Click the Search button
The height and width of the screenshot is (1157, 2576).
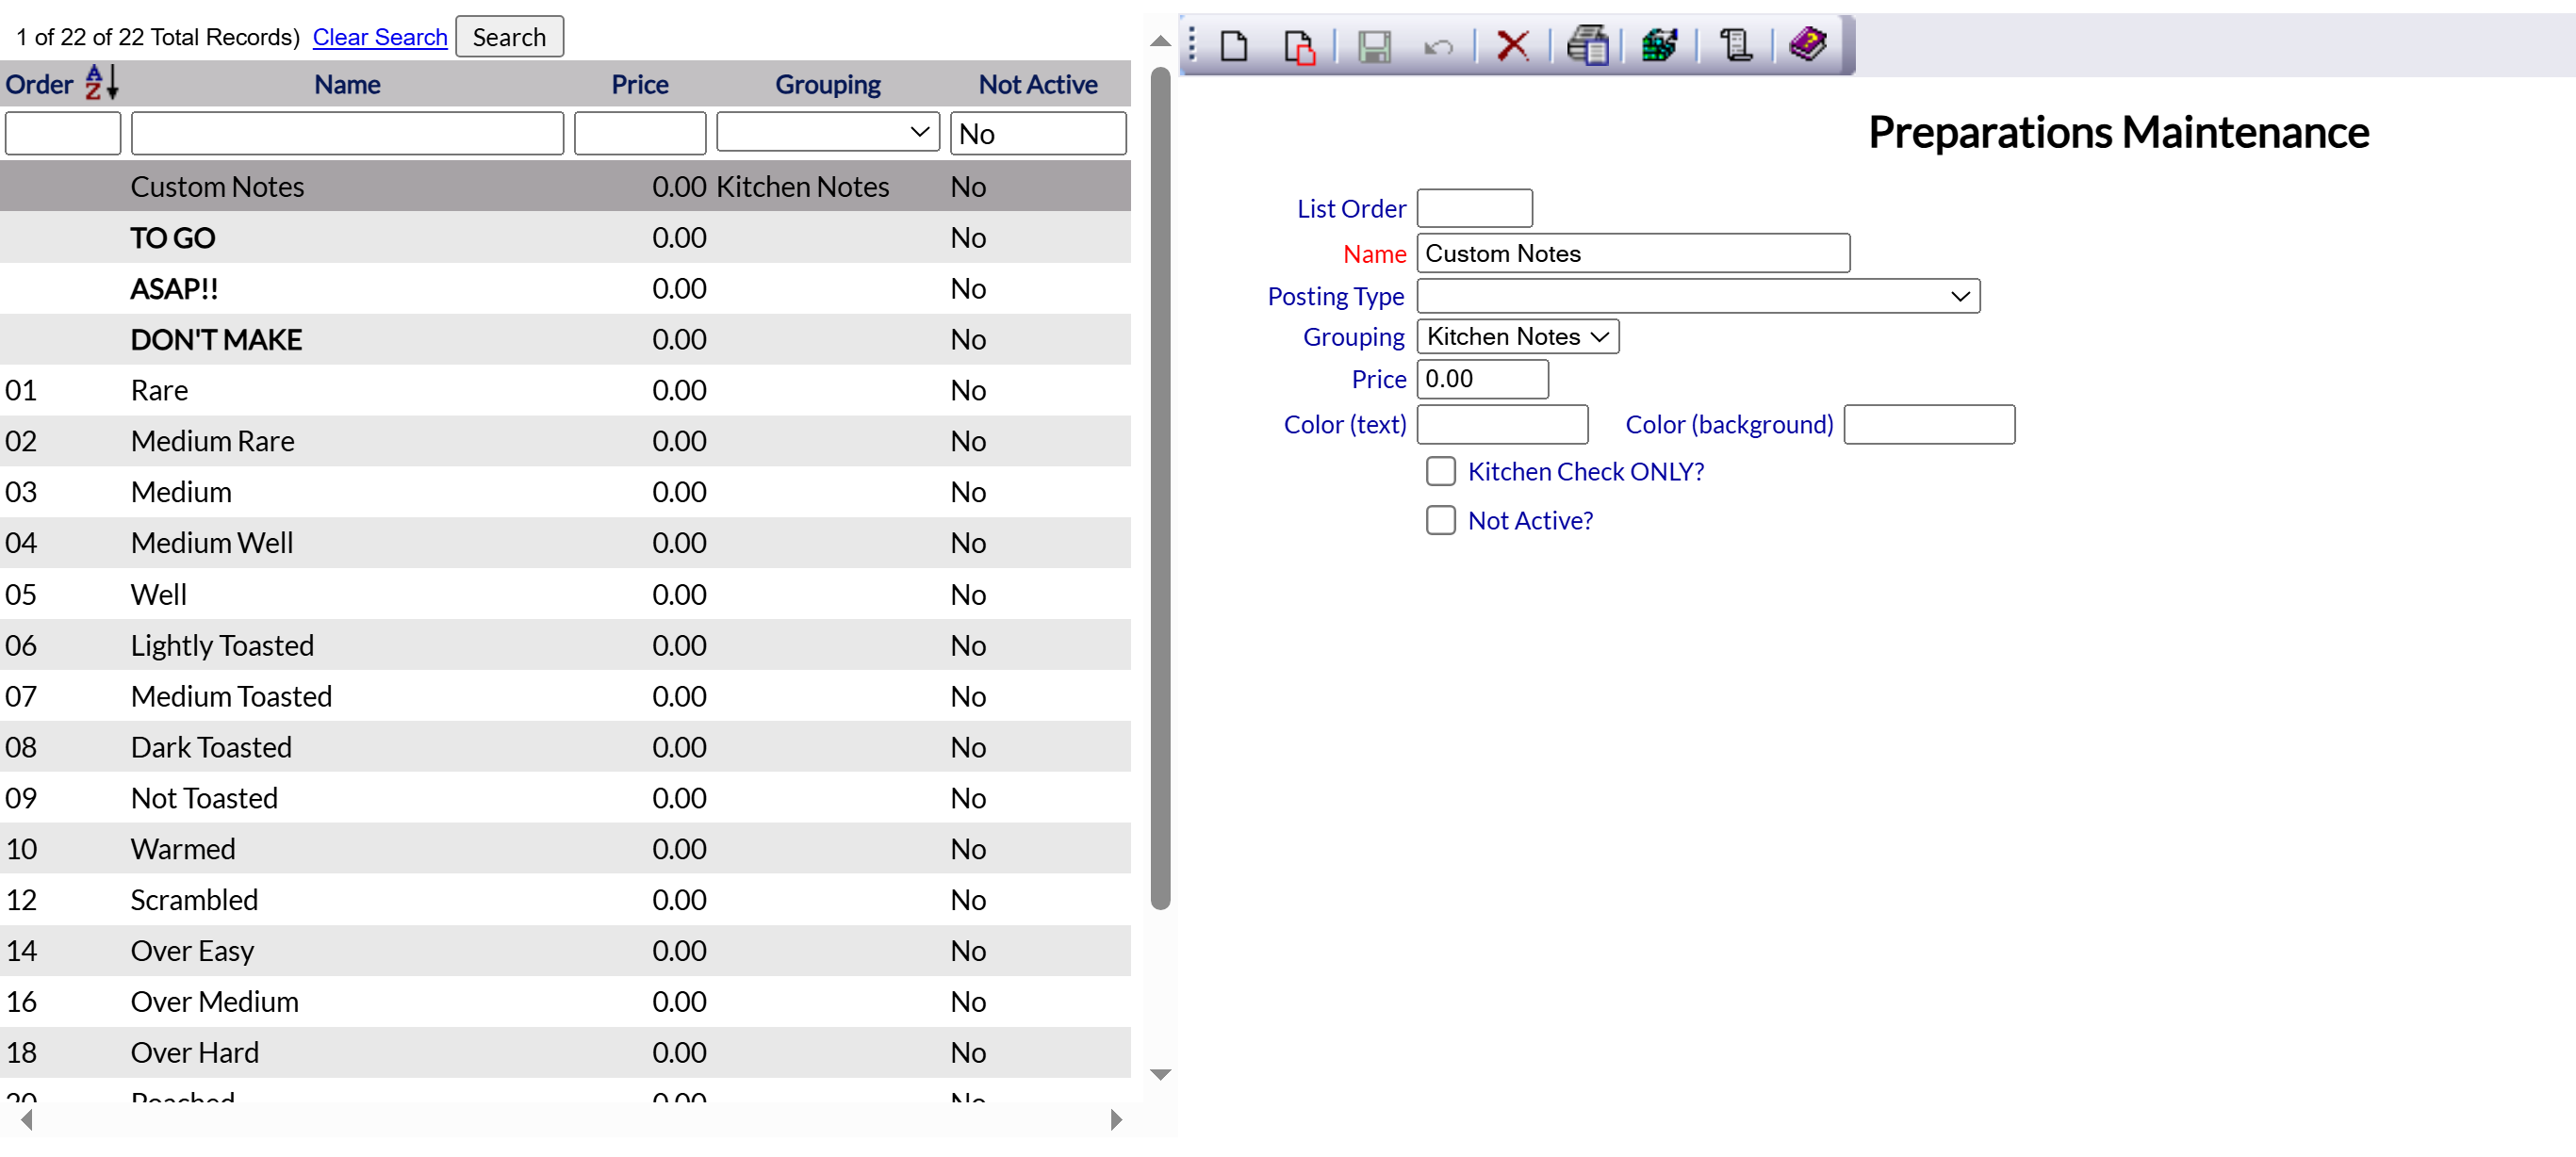509,37
